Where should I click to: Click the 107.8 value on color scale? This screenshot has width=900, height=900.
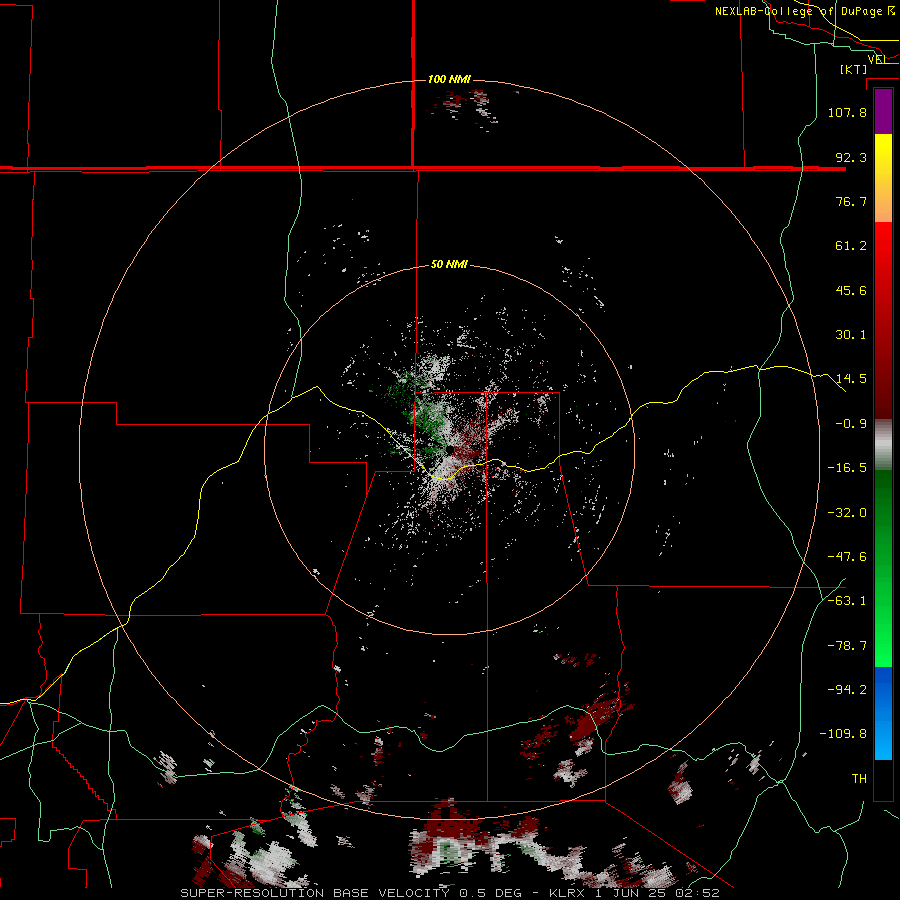(x=847, y=112)
